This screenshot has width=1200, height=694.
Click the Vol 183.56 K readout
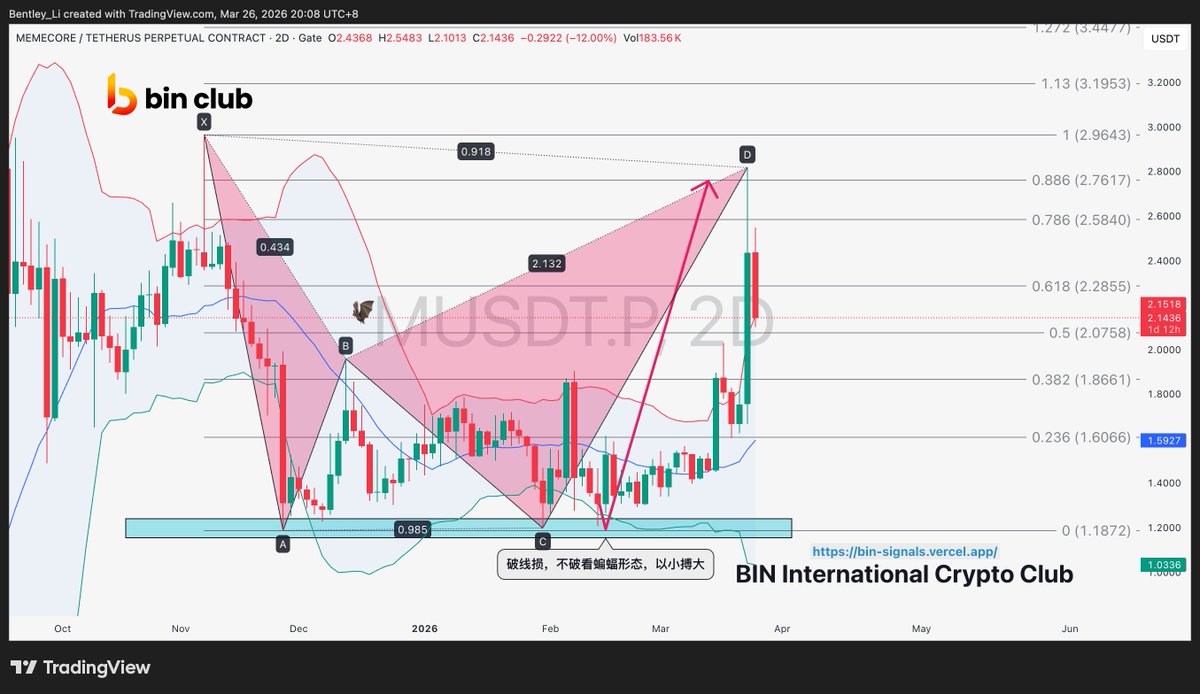(651, 37)
